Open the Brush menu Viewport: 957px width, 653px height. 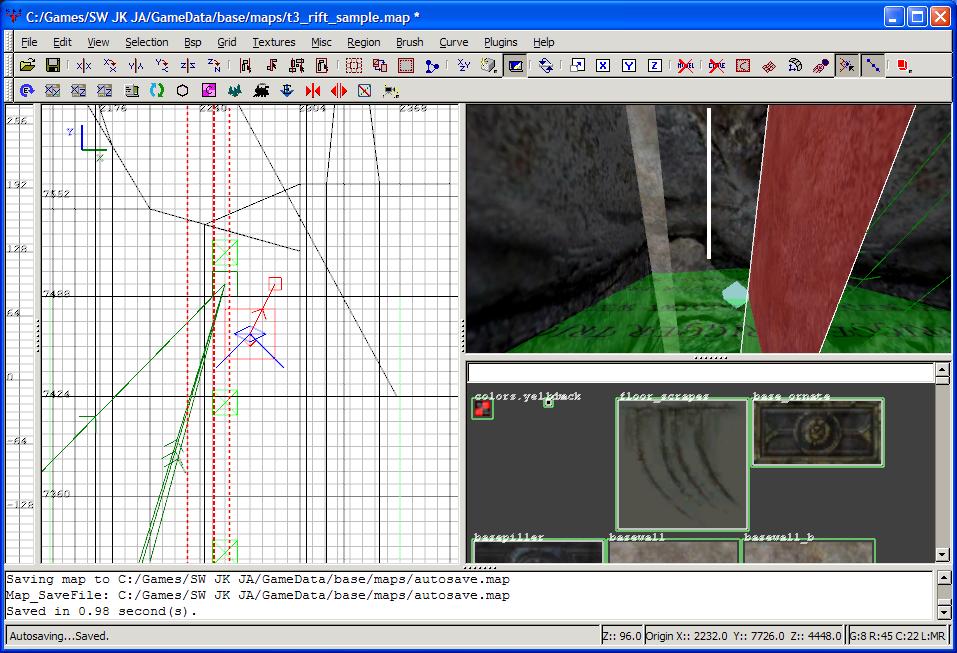pyautogui.click(x=410, y=42)
